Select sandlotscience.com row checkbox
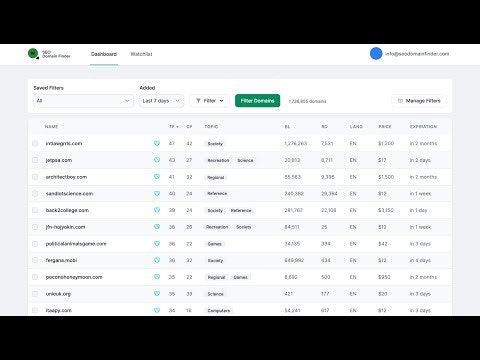 coord(35,193)
